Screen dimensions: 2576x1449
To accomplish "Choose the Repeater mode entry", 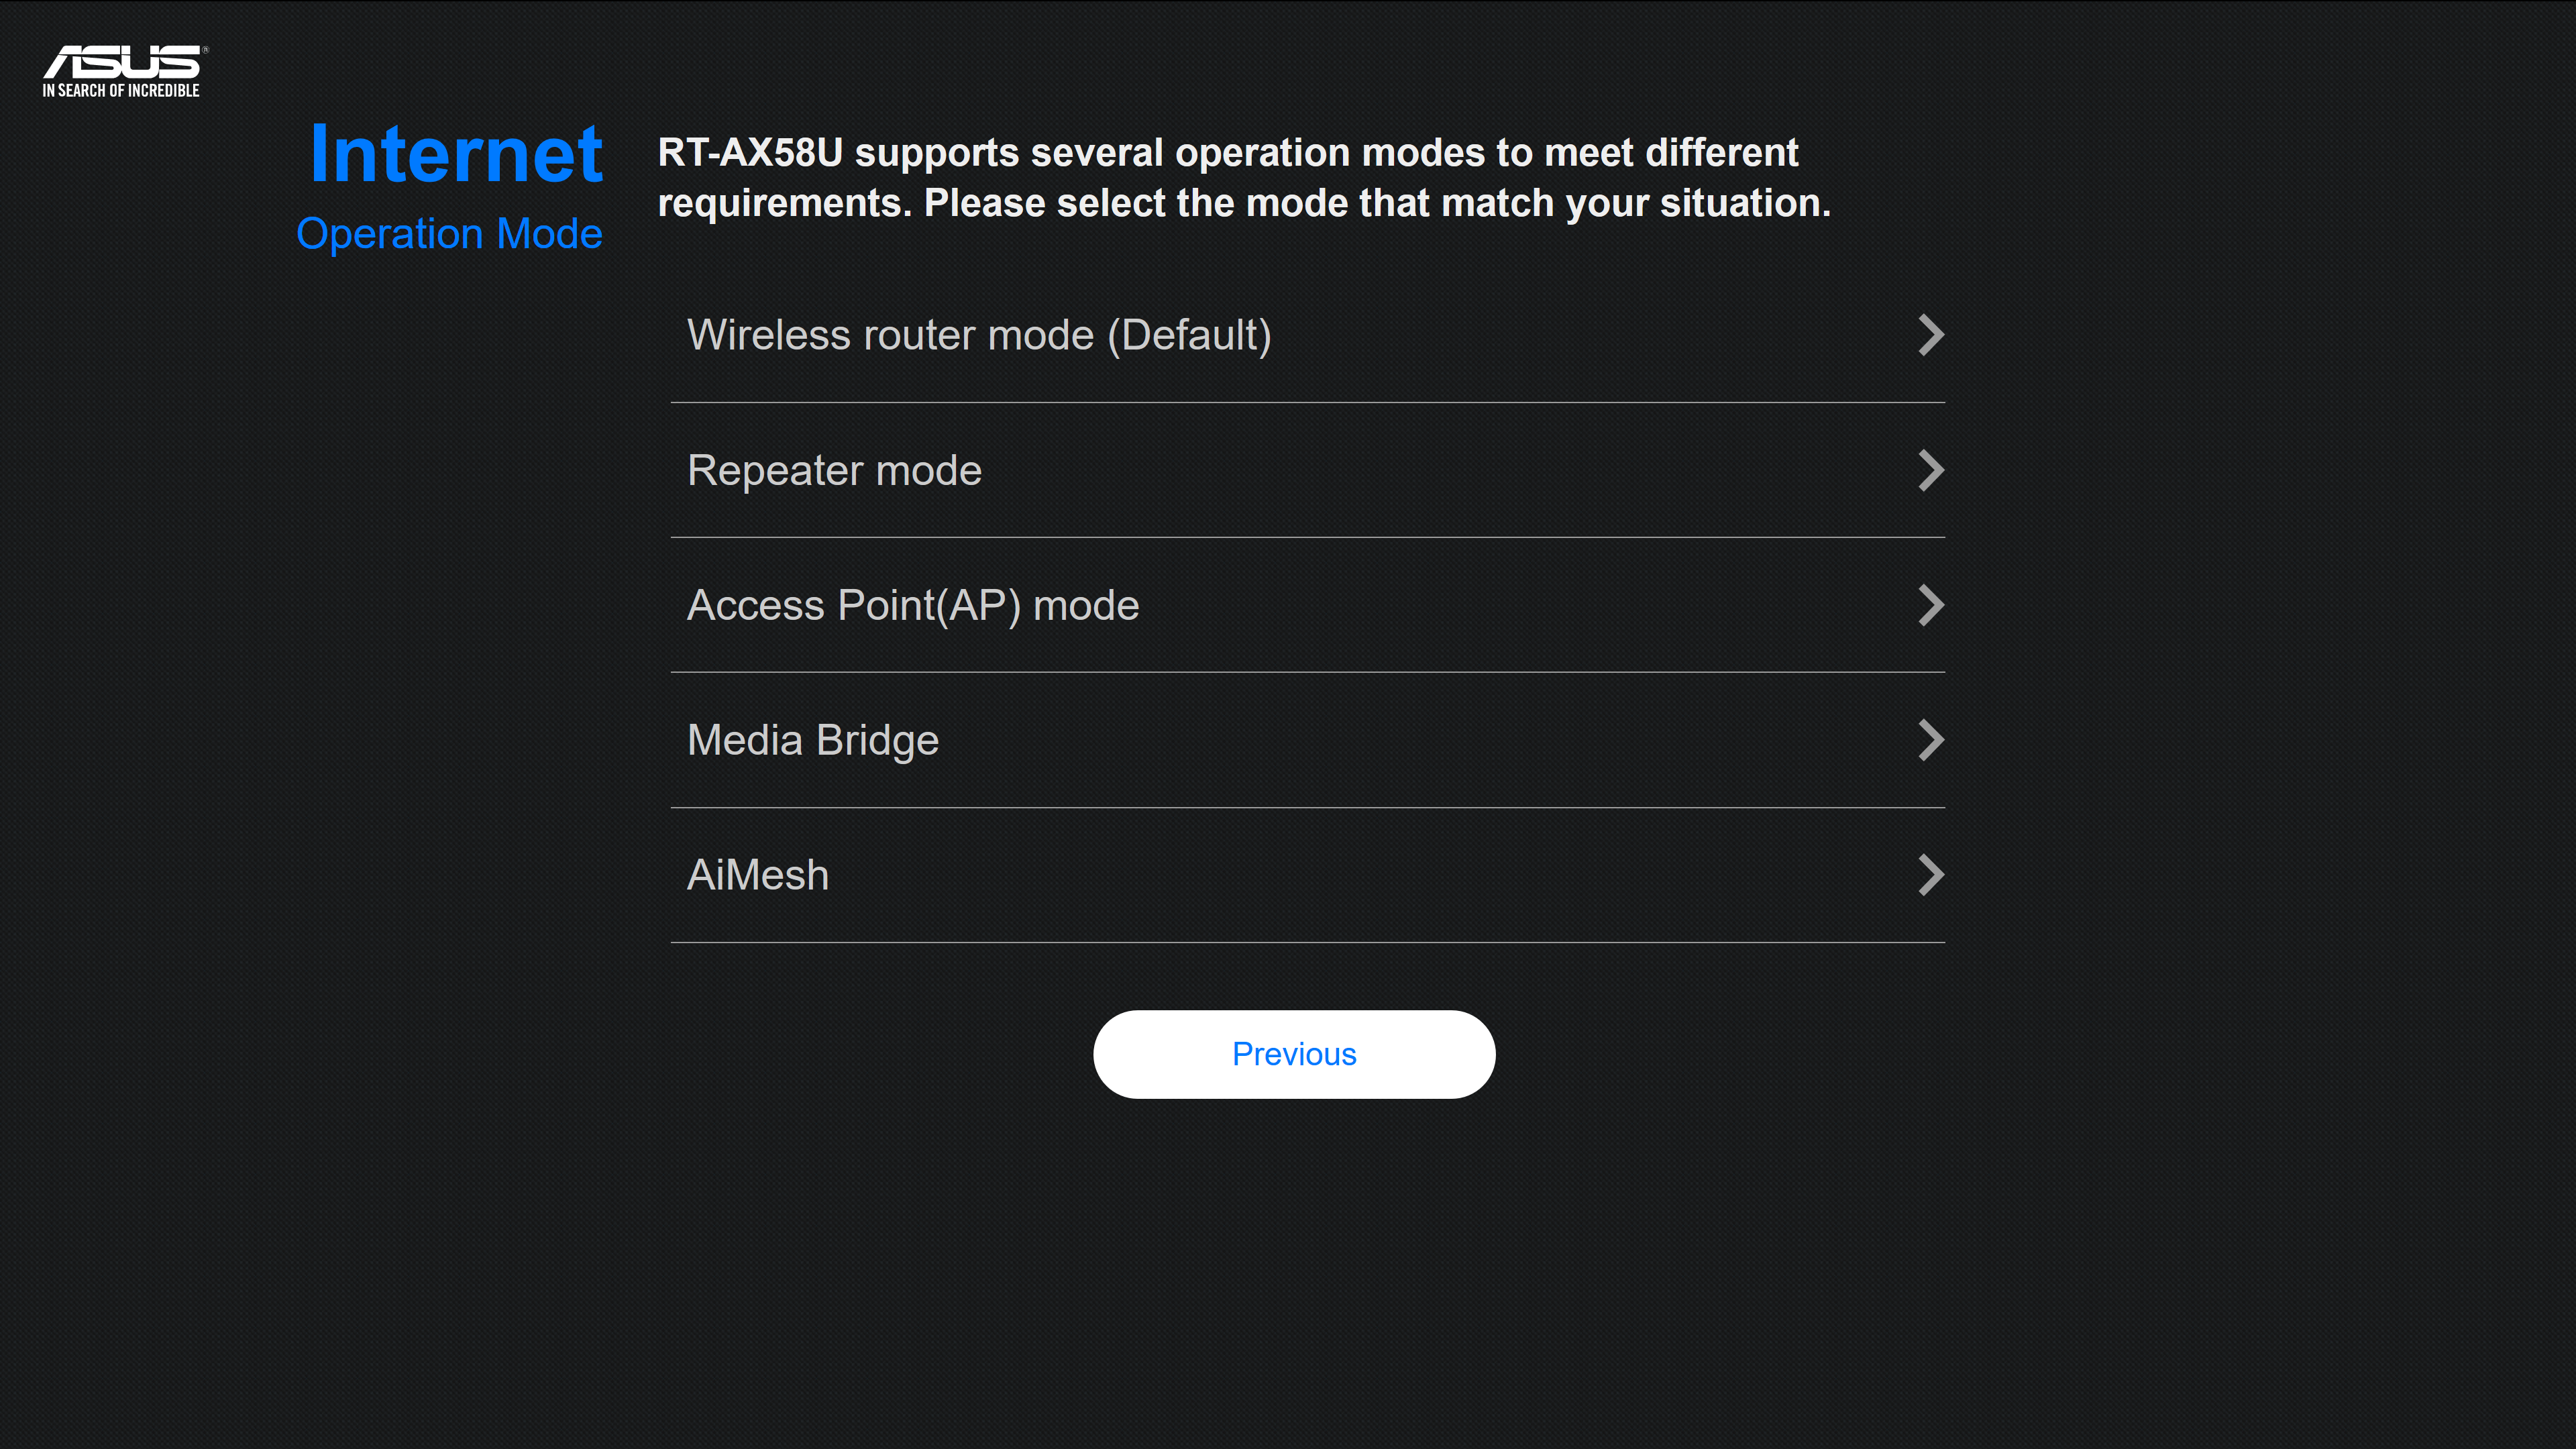I will tap(834, 470).
